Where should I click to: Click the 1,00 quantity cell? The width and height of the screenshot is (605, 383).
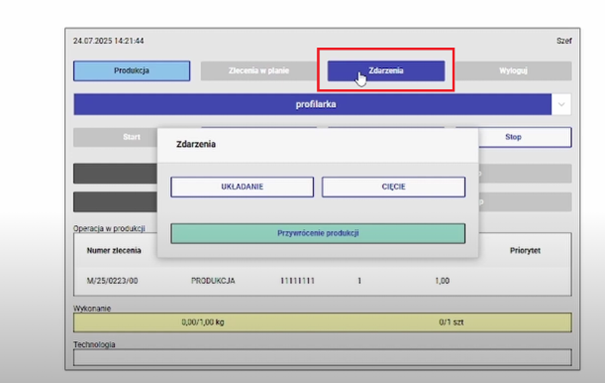click(442, 281)
